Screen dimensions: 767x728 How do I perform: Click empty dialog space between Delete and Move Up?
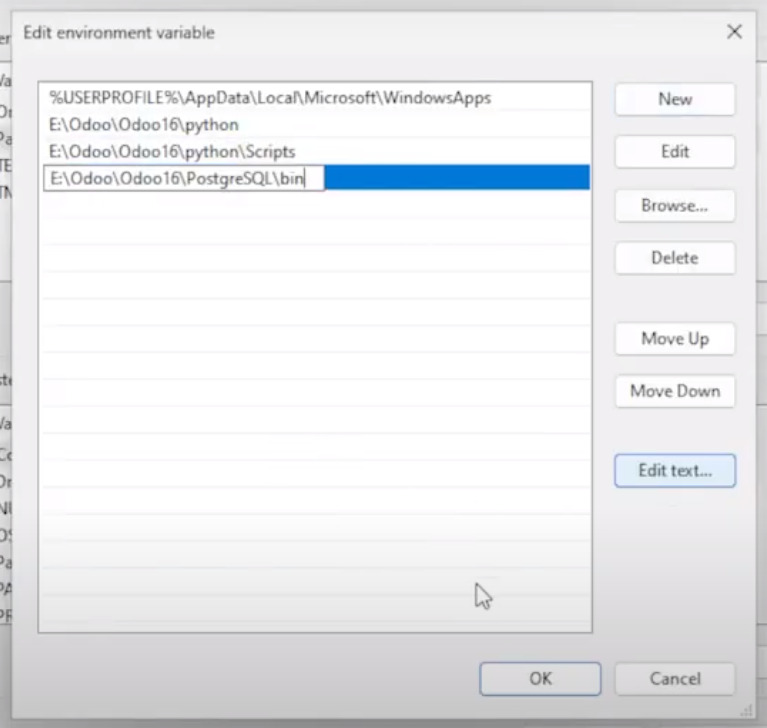[x=674, y=298]
